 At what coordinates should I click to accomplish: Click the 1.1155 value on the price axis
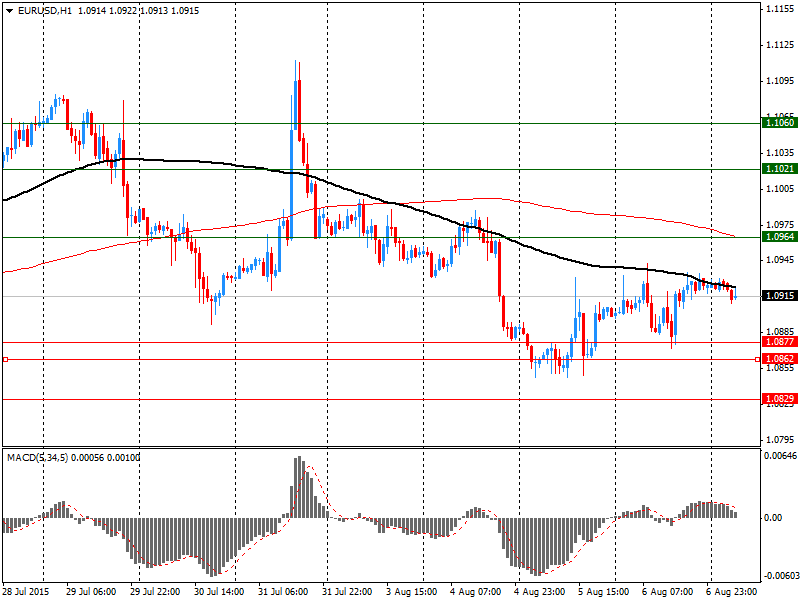click(x=780, y=9)
